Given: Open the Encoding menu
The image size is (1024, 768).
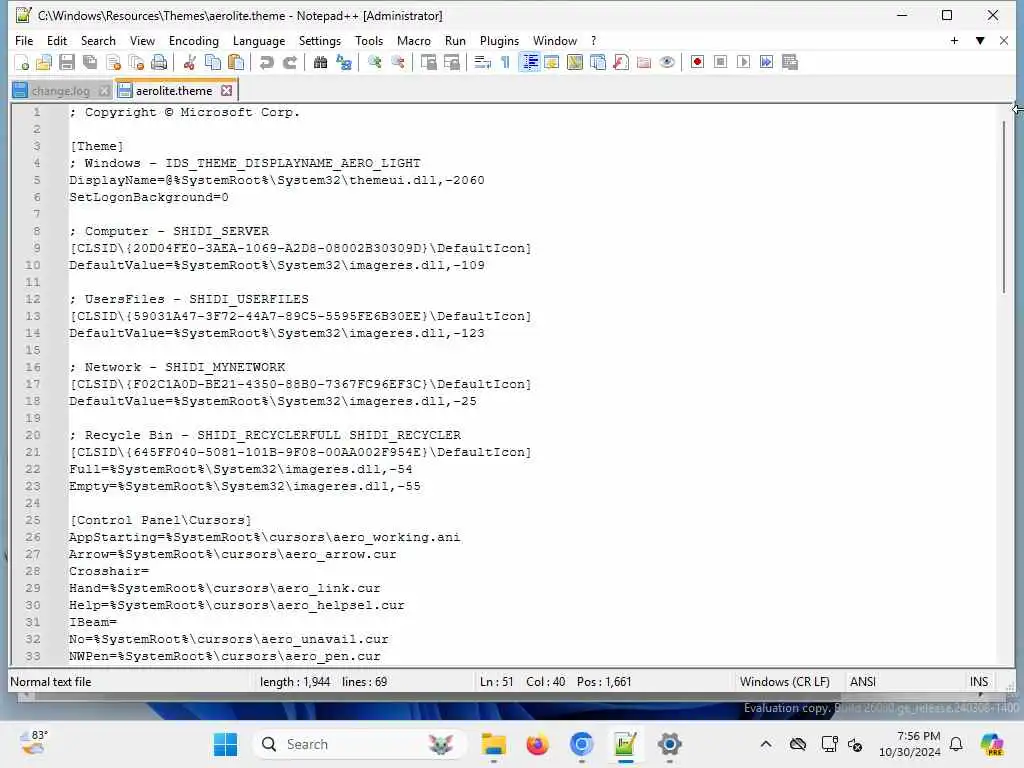Looking at the screenshot, I should [x=193, y=40].
